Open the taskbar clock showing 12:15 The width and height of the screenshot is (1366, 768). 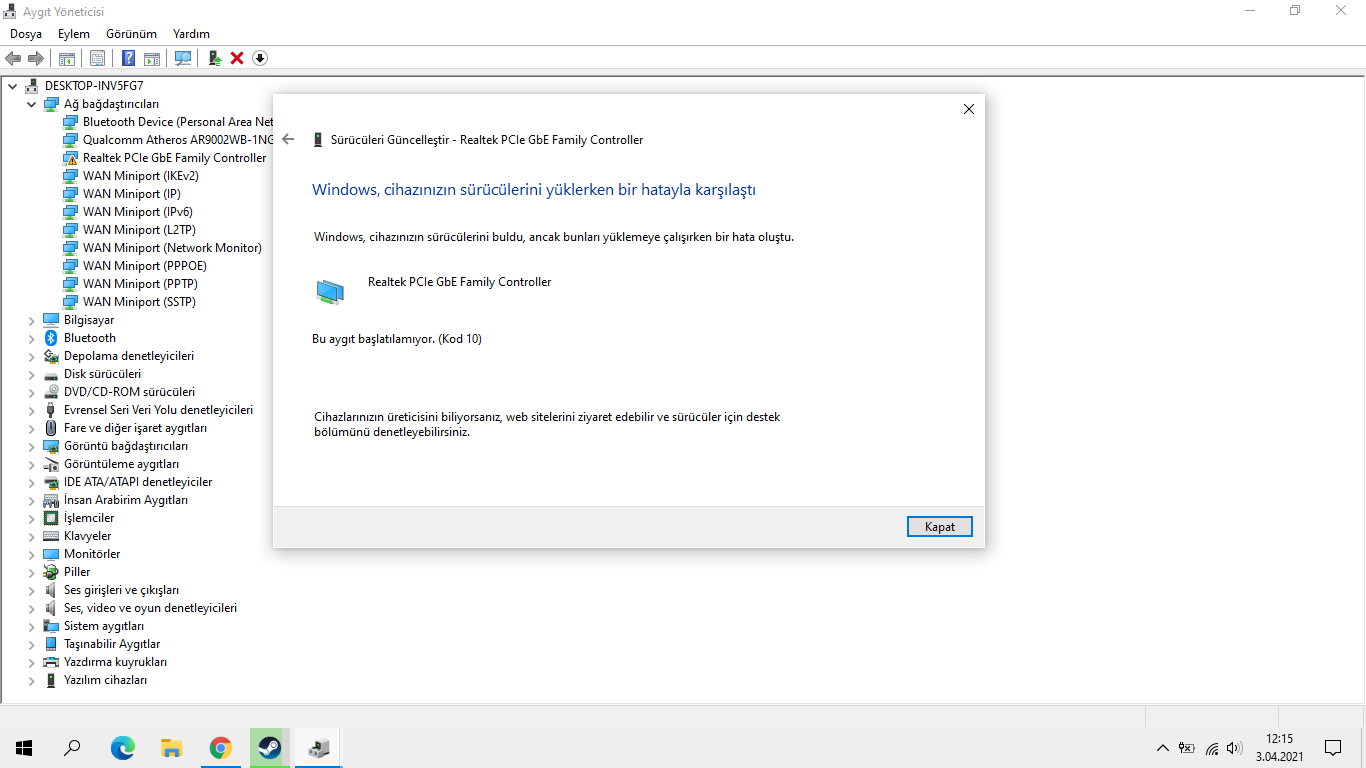pos(1279,748)
